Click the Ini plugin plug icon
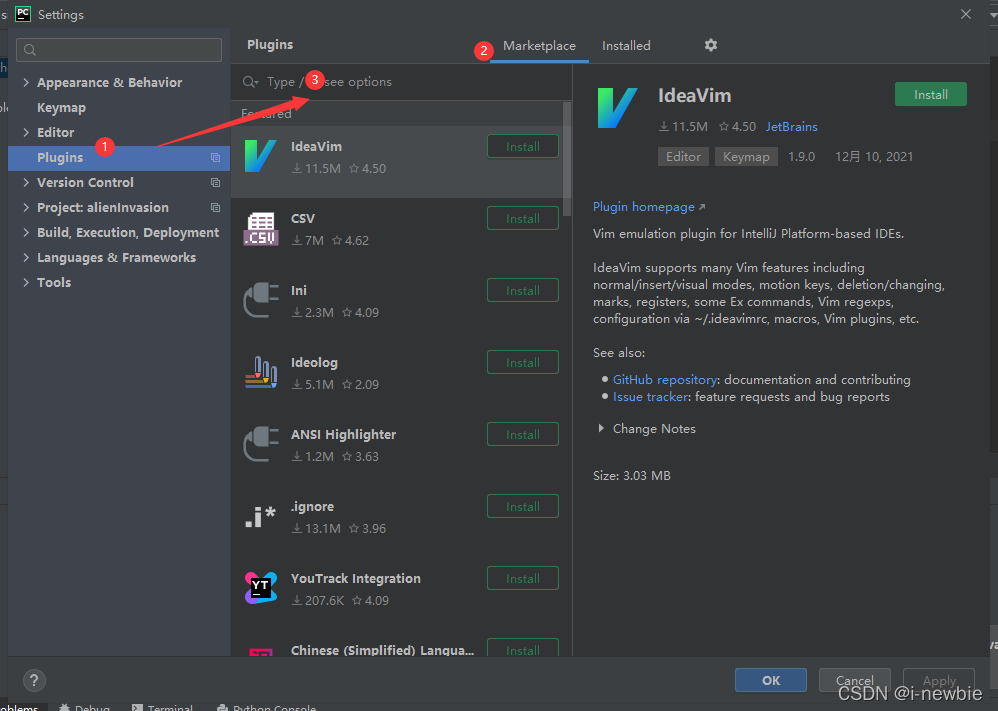Screen dimensions: 998x711 coord(260,300)
